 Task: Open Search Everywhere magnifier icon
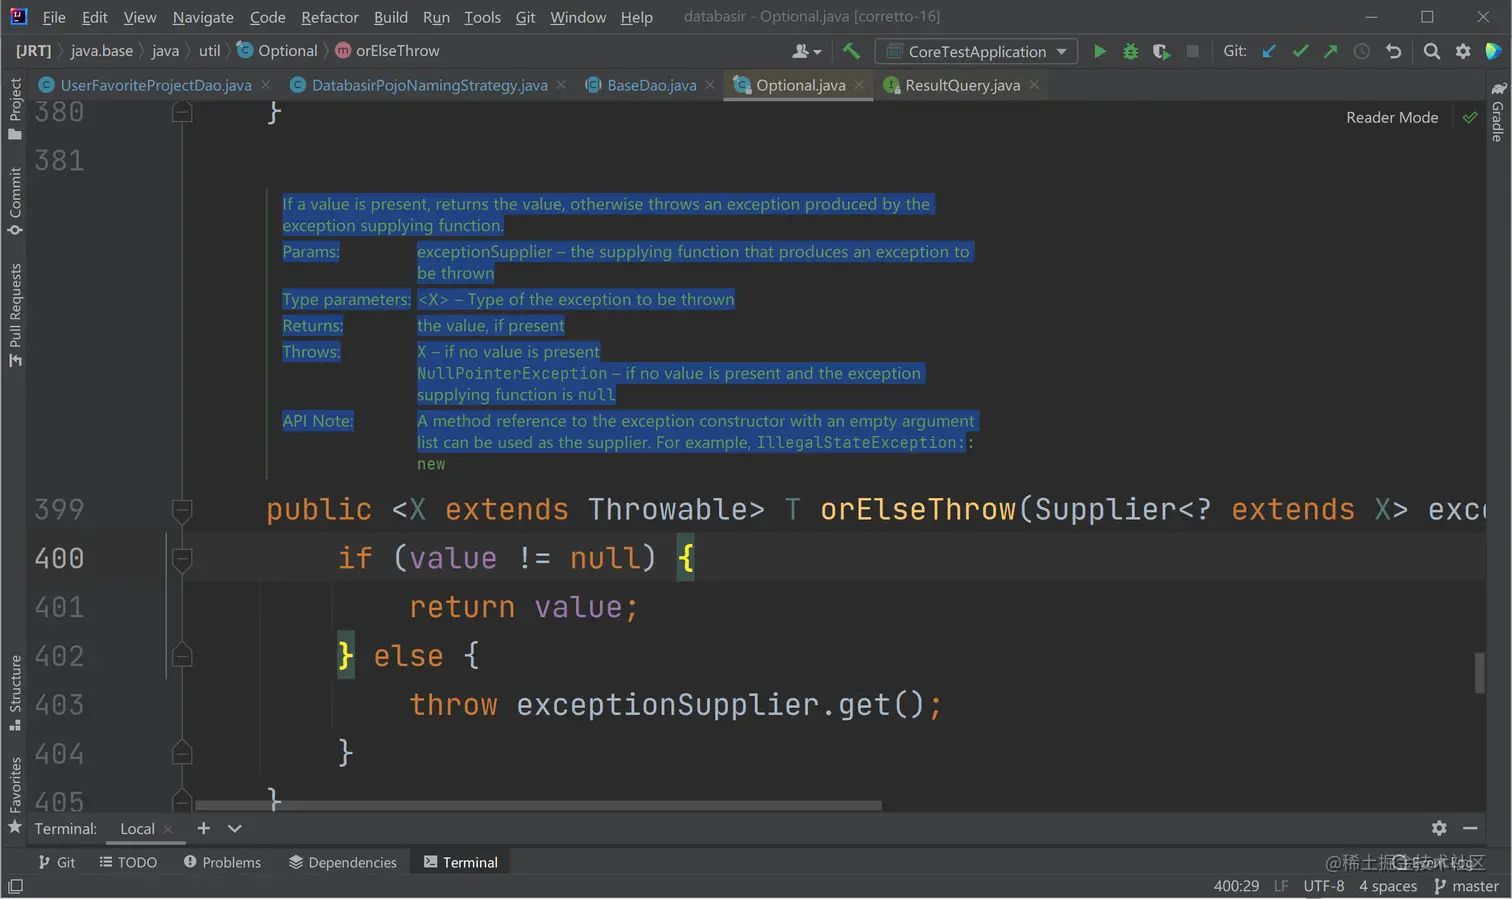click(x=1431, y=51)
